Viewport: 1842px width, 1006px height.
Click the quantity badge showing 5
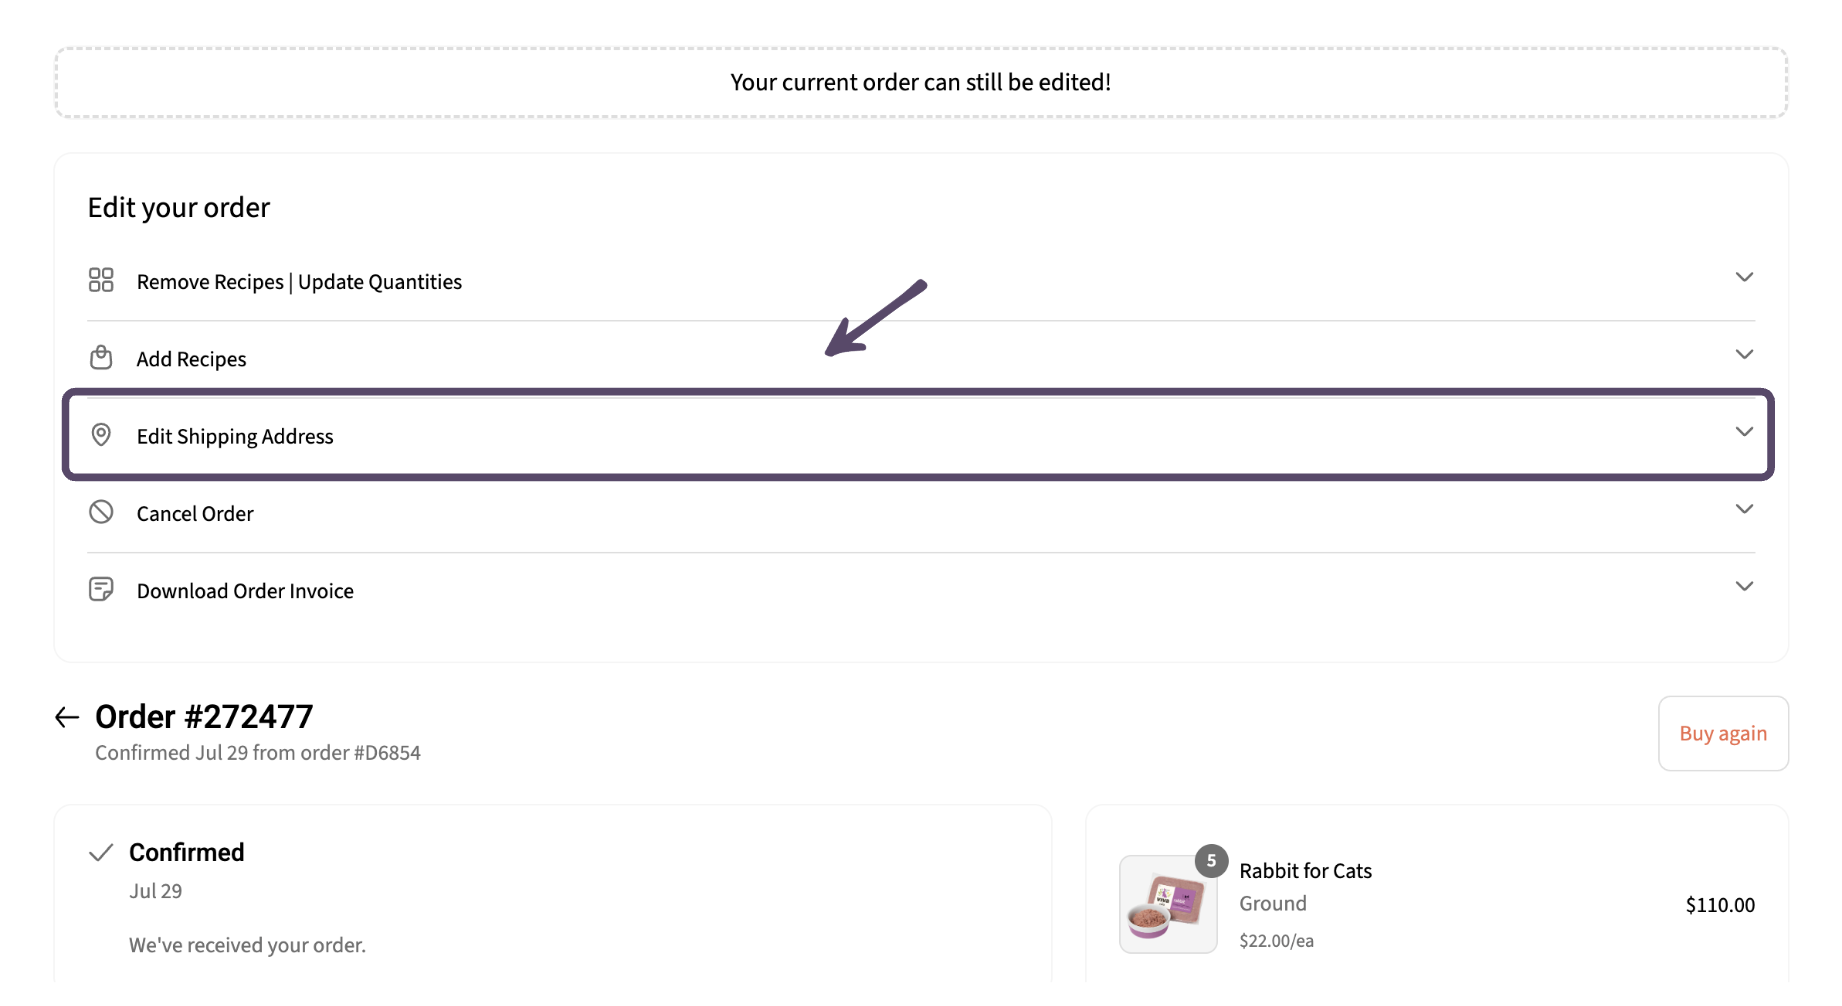(1211, 861)
